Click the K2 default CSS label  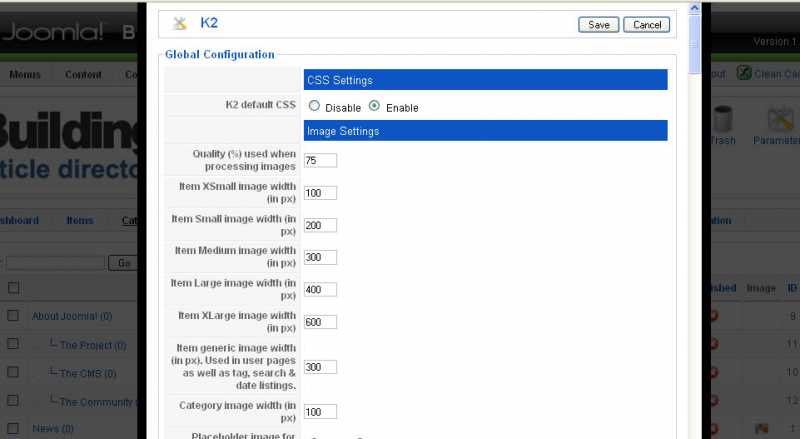click(x=260, y=105)
